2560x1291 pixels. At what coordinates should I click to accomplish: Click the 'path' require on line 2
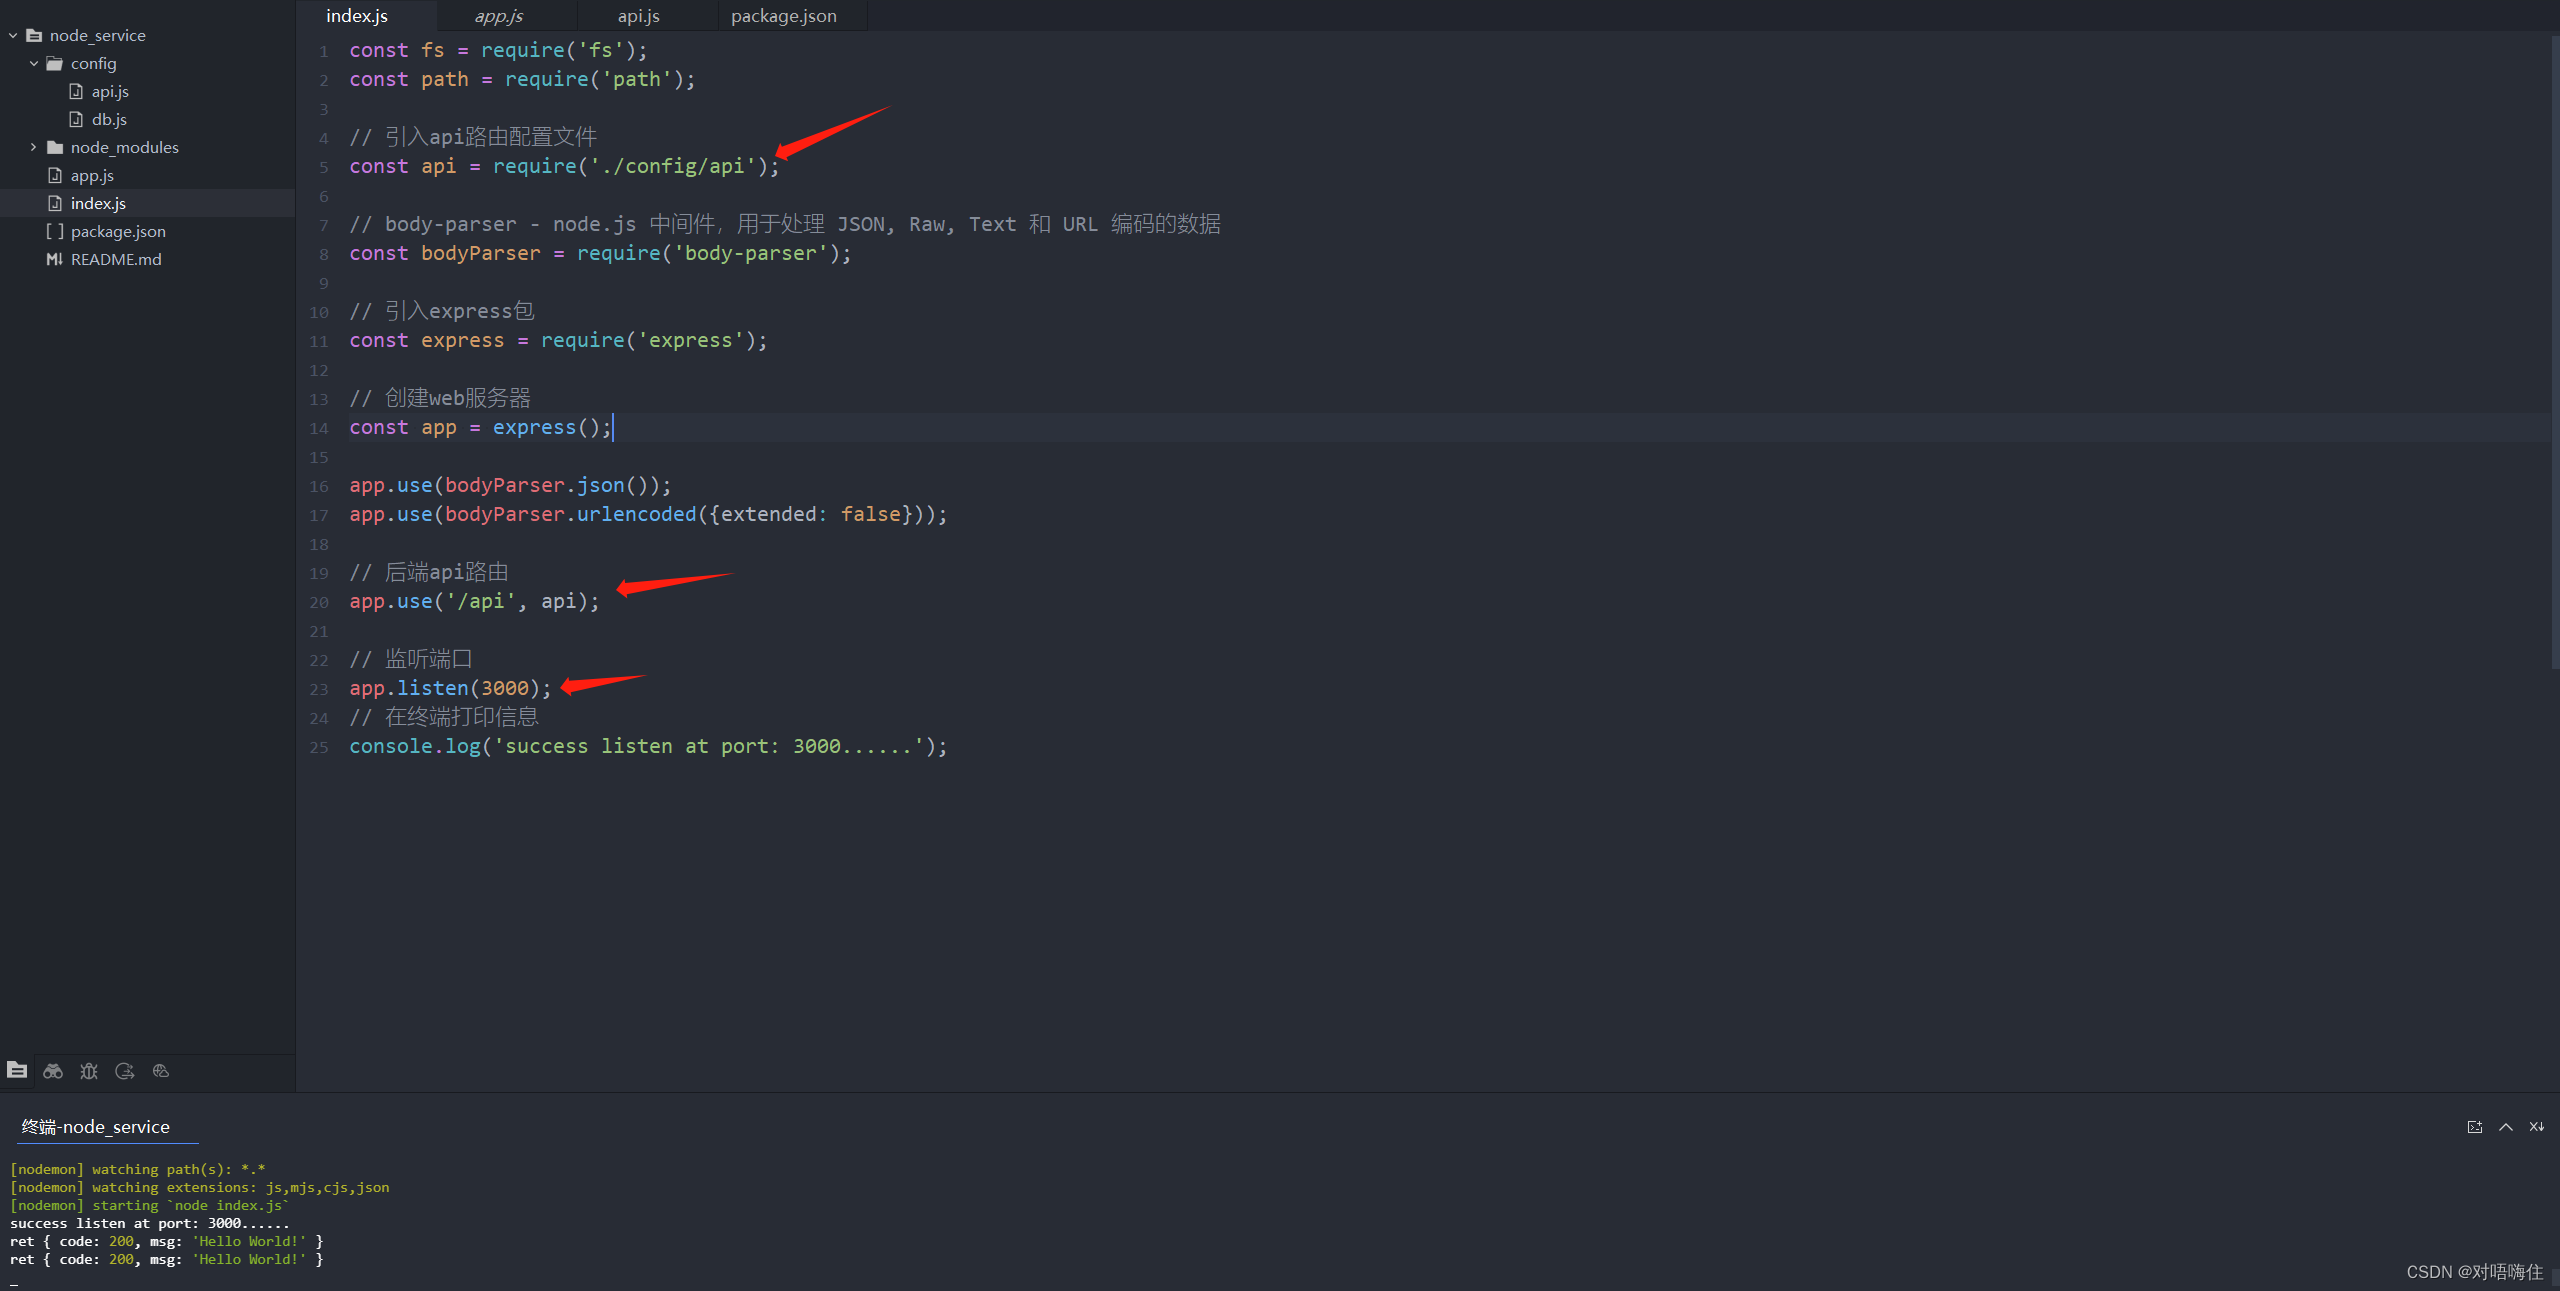[x=600, y=79]
